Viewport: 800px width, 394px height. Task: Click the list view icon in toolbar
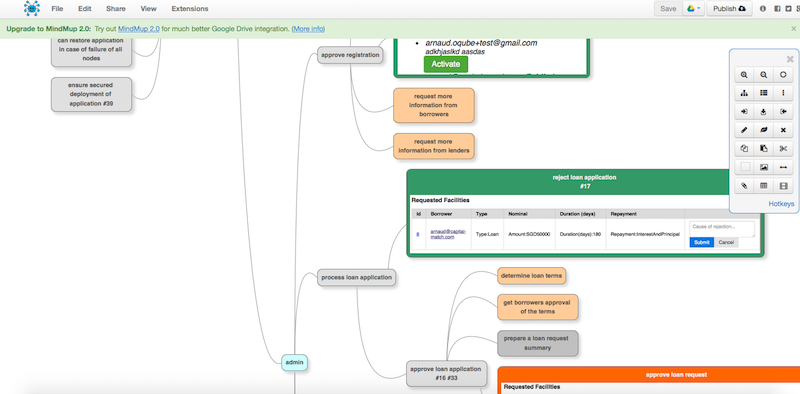[763, 93]
